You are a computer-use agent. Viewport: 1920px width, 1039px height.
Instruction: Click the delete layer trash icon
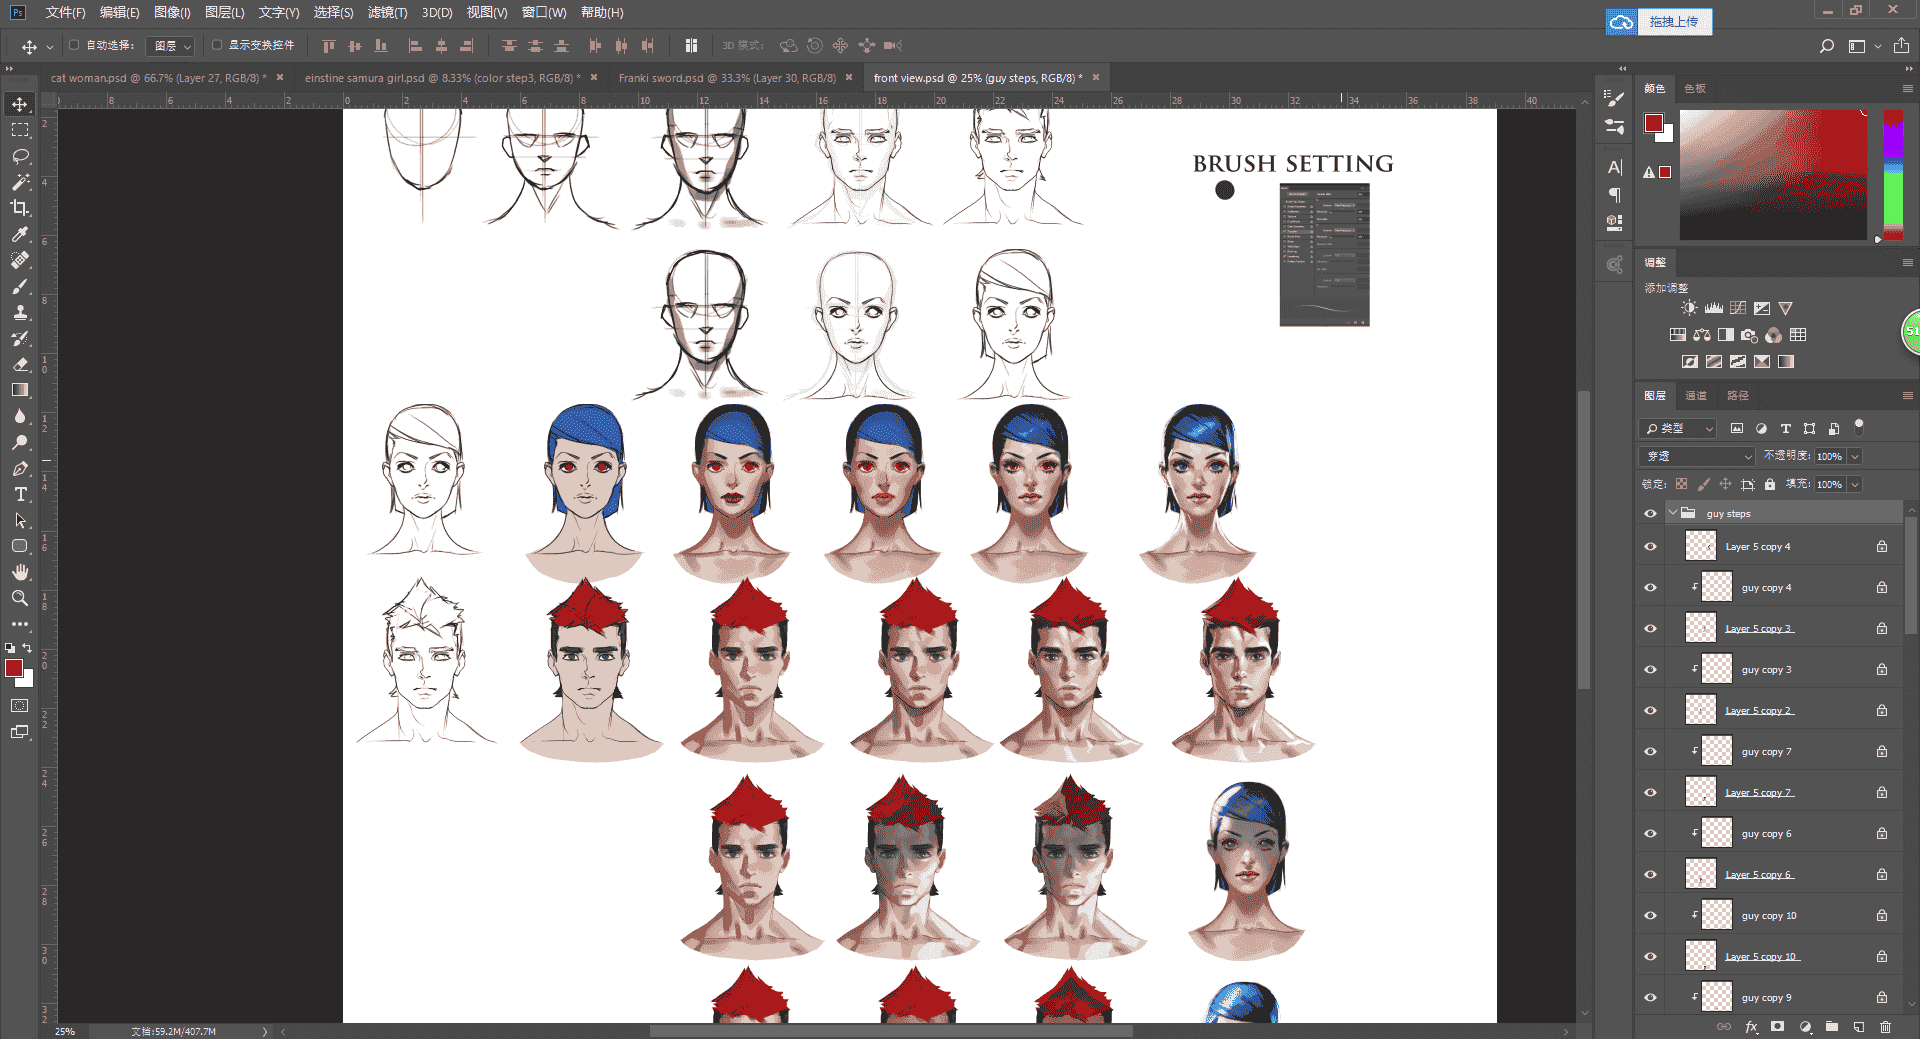(1885, 1026)
